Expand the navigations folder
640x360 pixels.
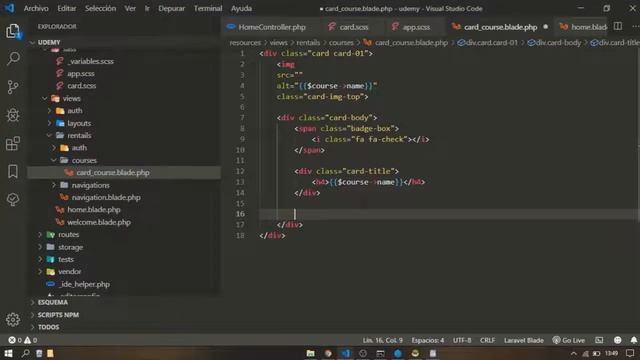(54, 185)
